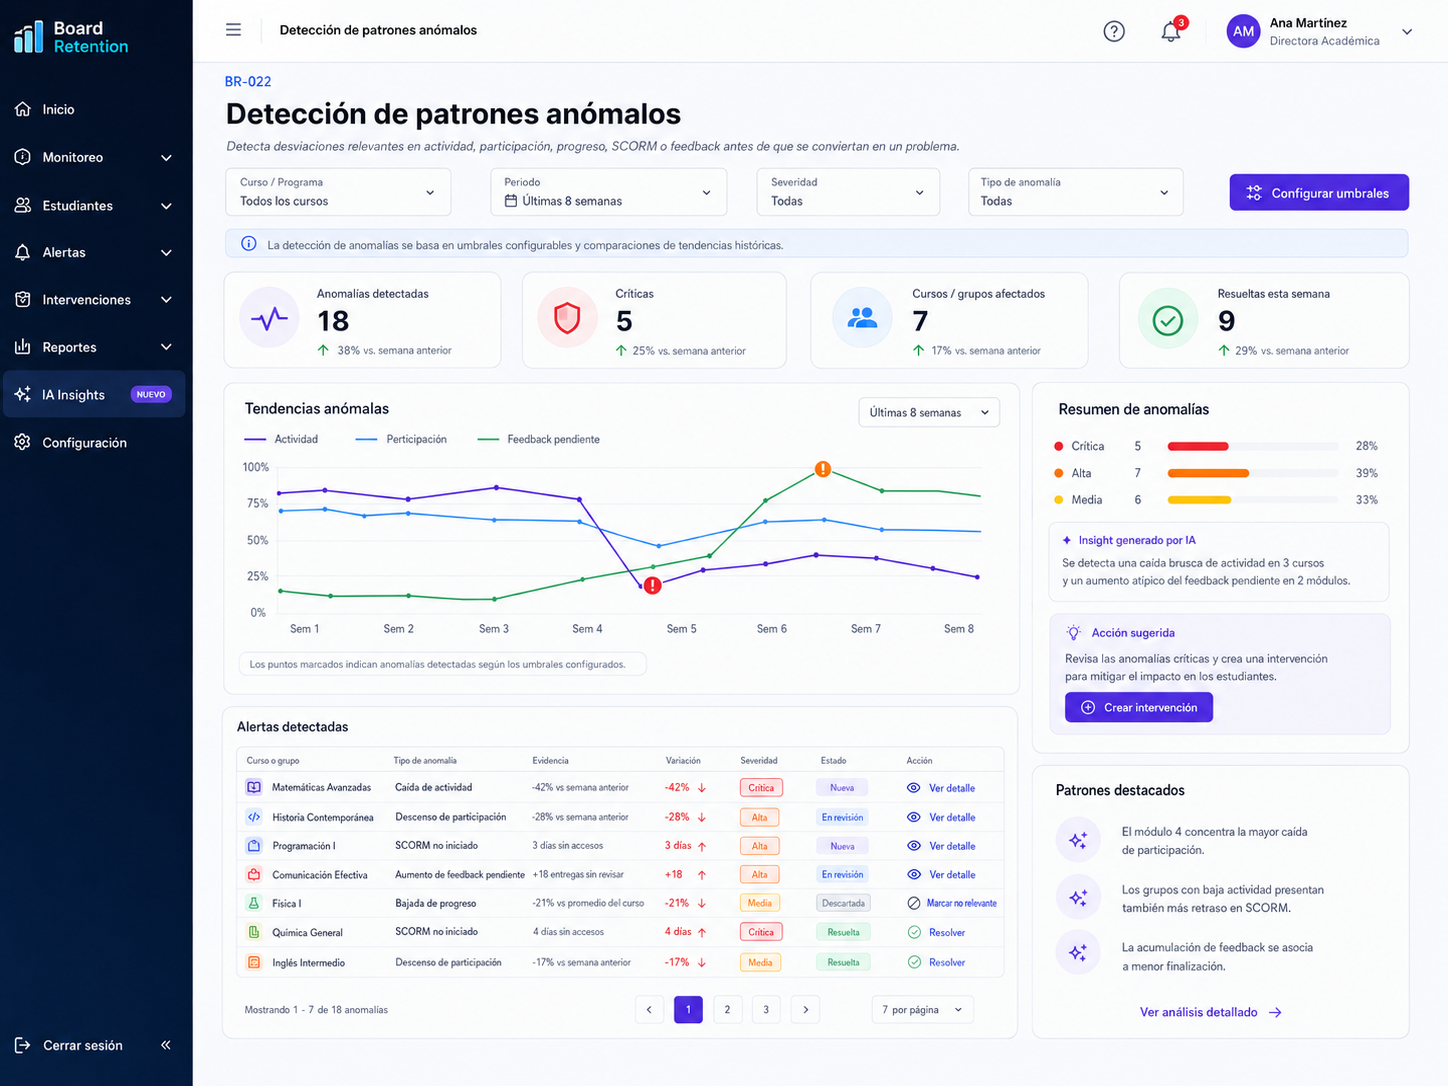Screen dimensions: 1448x1086
Task: Click the Química General course icon
Action: (x=254, y=932)
